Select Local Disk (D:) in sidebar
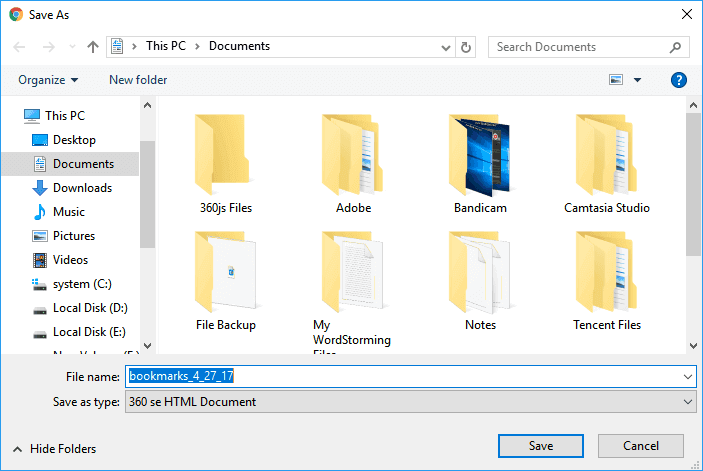The height and width of the screenshot is (471, 703). (89, 308)
